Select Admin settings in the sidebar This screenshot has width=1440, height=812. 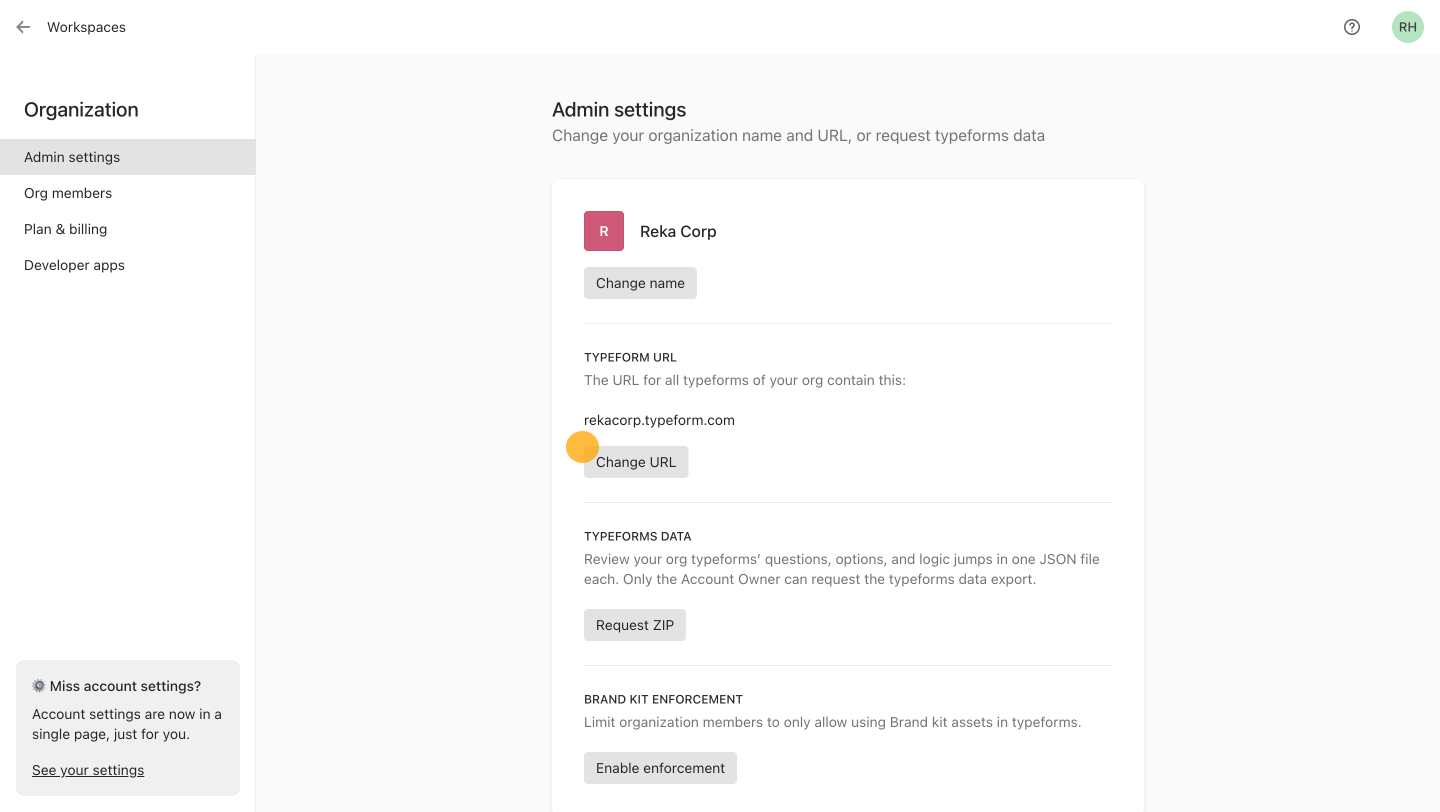pos(128,157)
